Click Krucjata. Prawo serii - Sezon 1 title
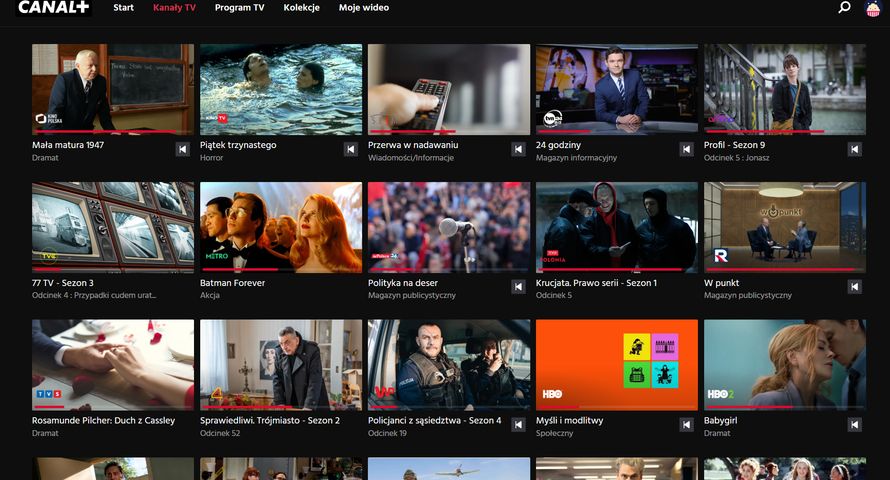Screen dimensions: 890x480 pos(597,283)
